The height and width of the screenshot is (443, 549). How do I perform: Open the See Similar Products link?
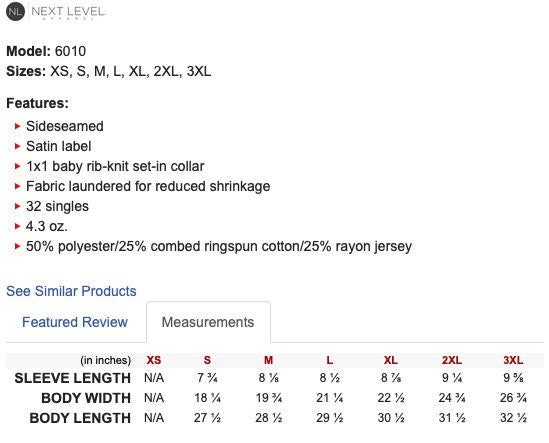(x=71, y=291)
